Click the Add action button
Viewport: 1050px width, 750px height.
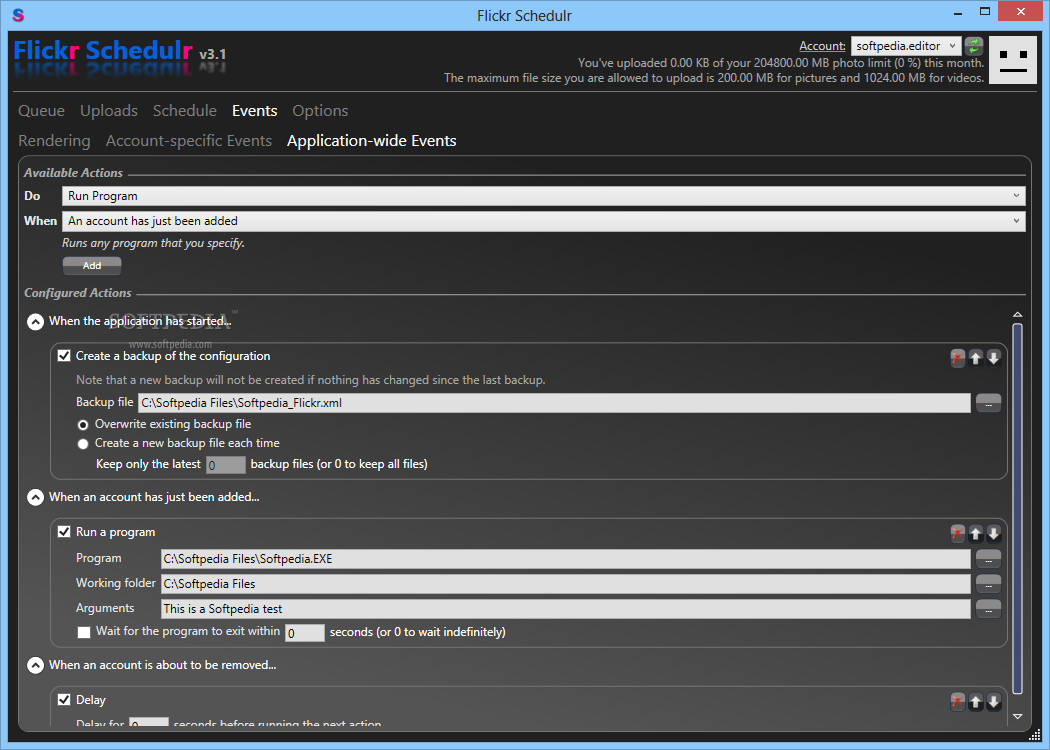pos(92,266)
